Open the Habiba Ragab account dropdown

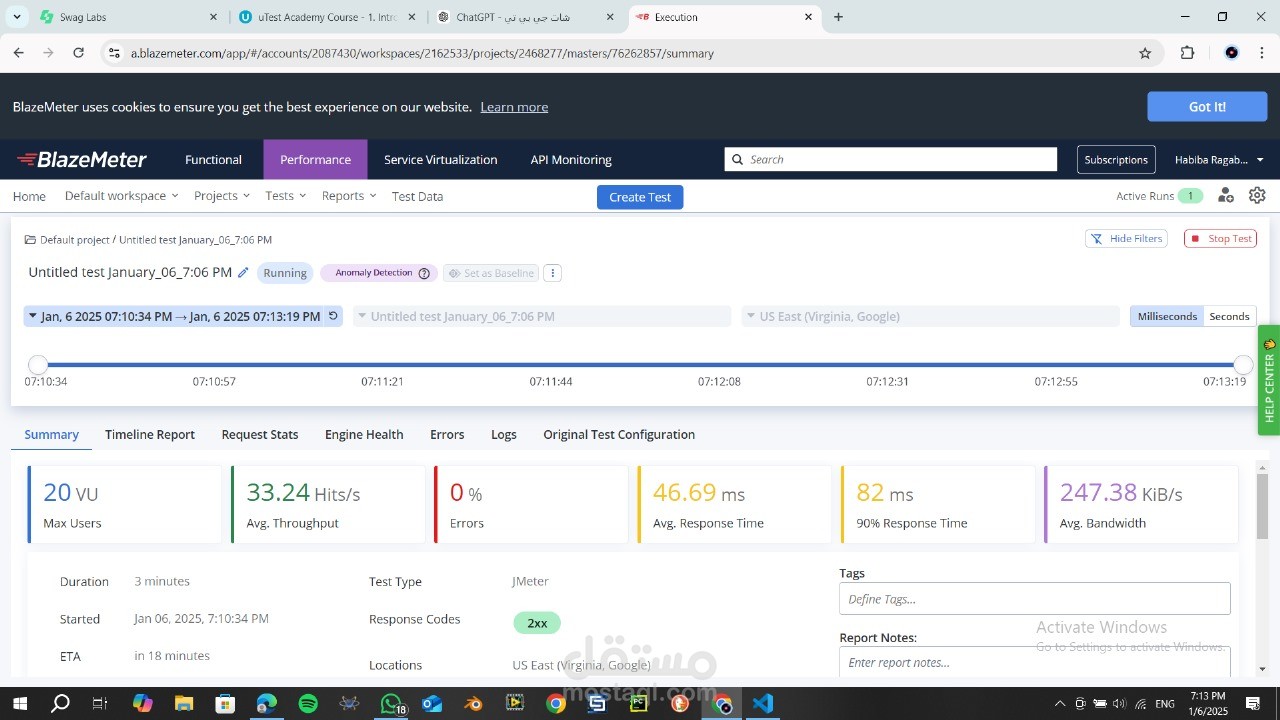tap(1219, 160)
